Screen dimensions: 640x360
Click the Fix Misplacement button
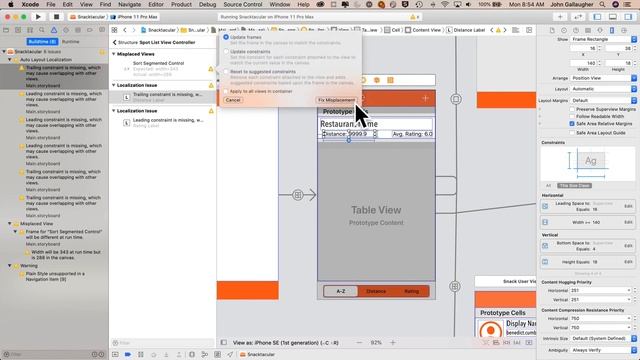[337, 100]
